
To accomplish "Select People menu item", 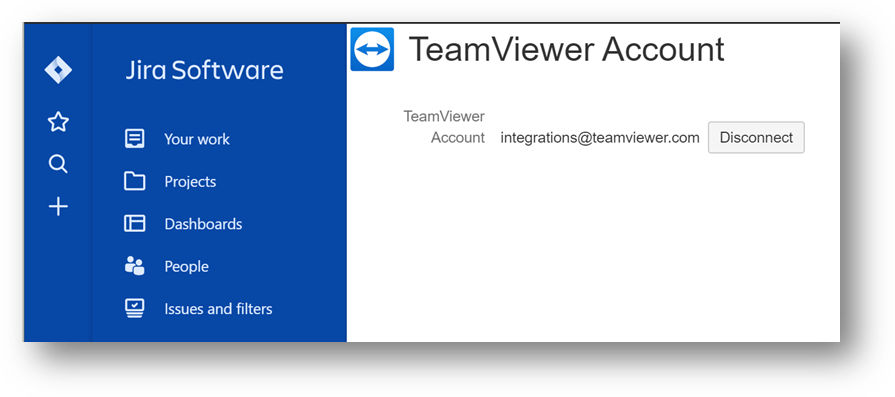I will [186, 266].
